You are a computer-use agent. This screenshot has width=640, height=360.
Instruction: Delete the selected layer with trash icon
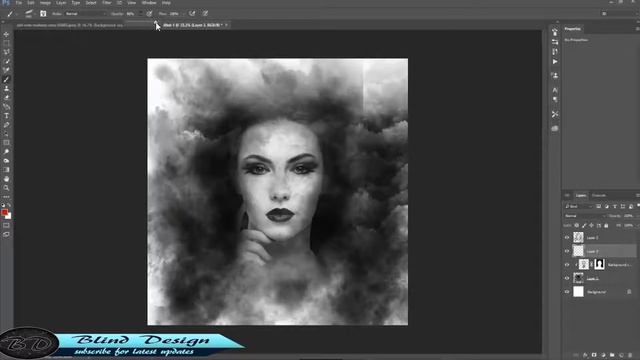click(x=630, y=355)
